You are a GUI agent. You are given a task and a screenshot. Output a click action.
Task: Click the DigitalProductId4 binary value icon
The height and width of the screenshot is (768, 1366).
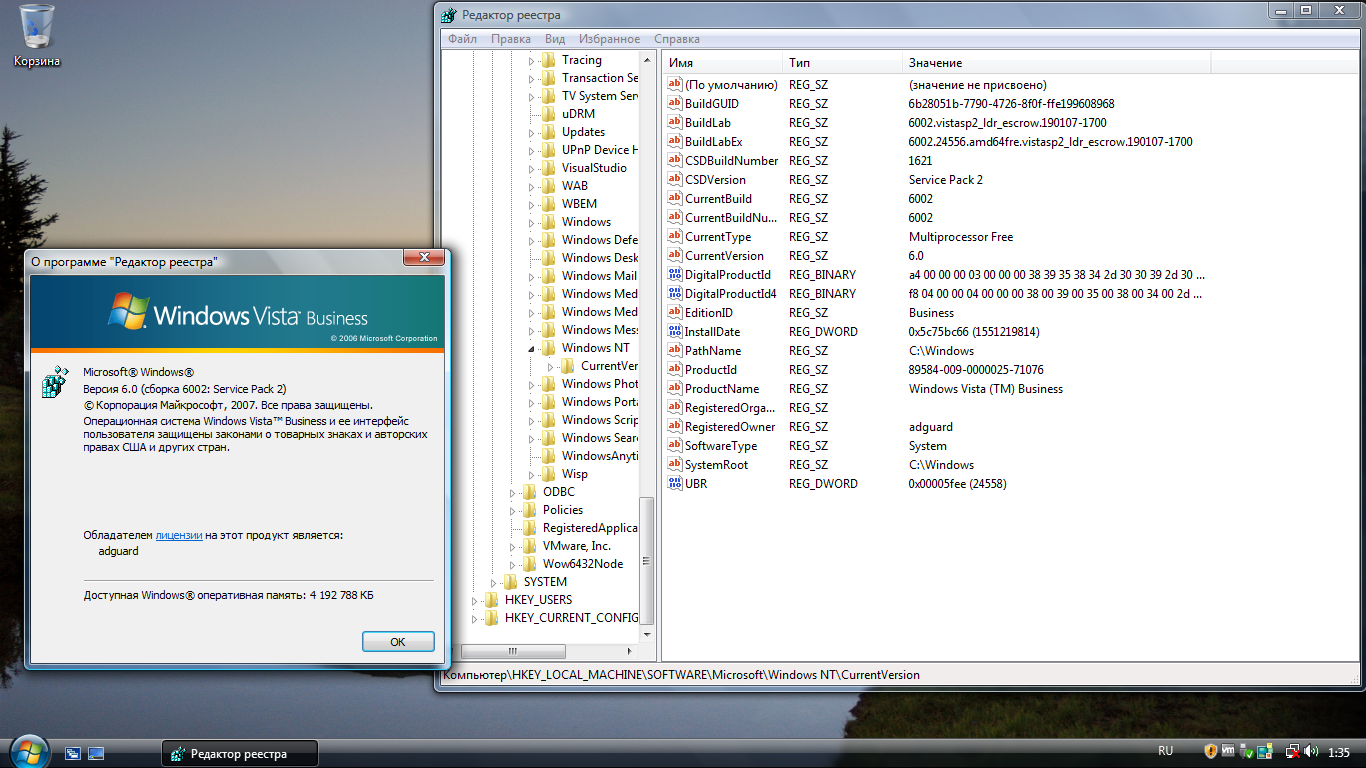tap(675, 294)
